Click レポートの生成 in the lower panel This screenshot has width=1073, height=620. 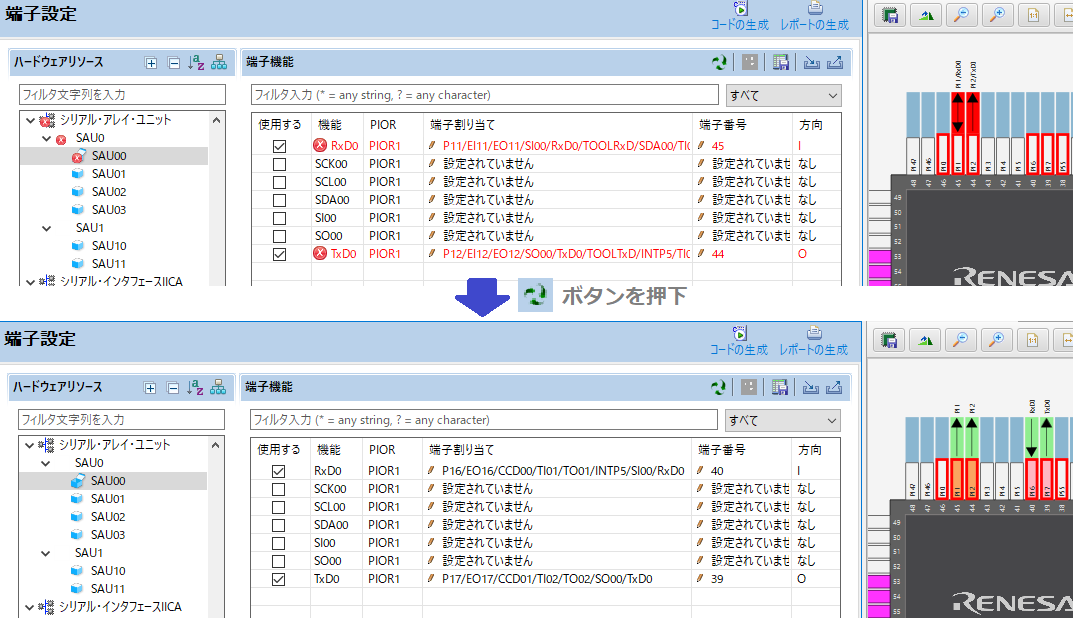coord(813,341)
